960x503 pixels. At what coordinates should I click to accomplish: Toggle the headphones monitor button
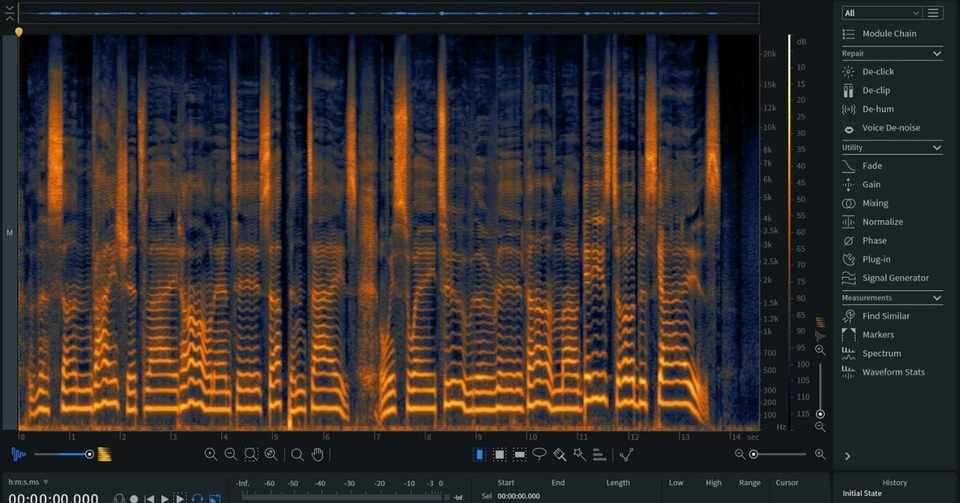[x=119, y=498]
